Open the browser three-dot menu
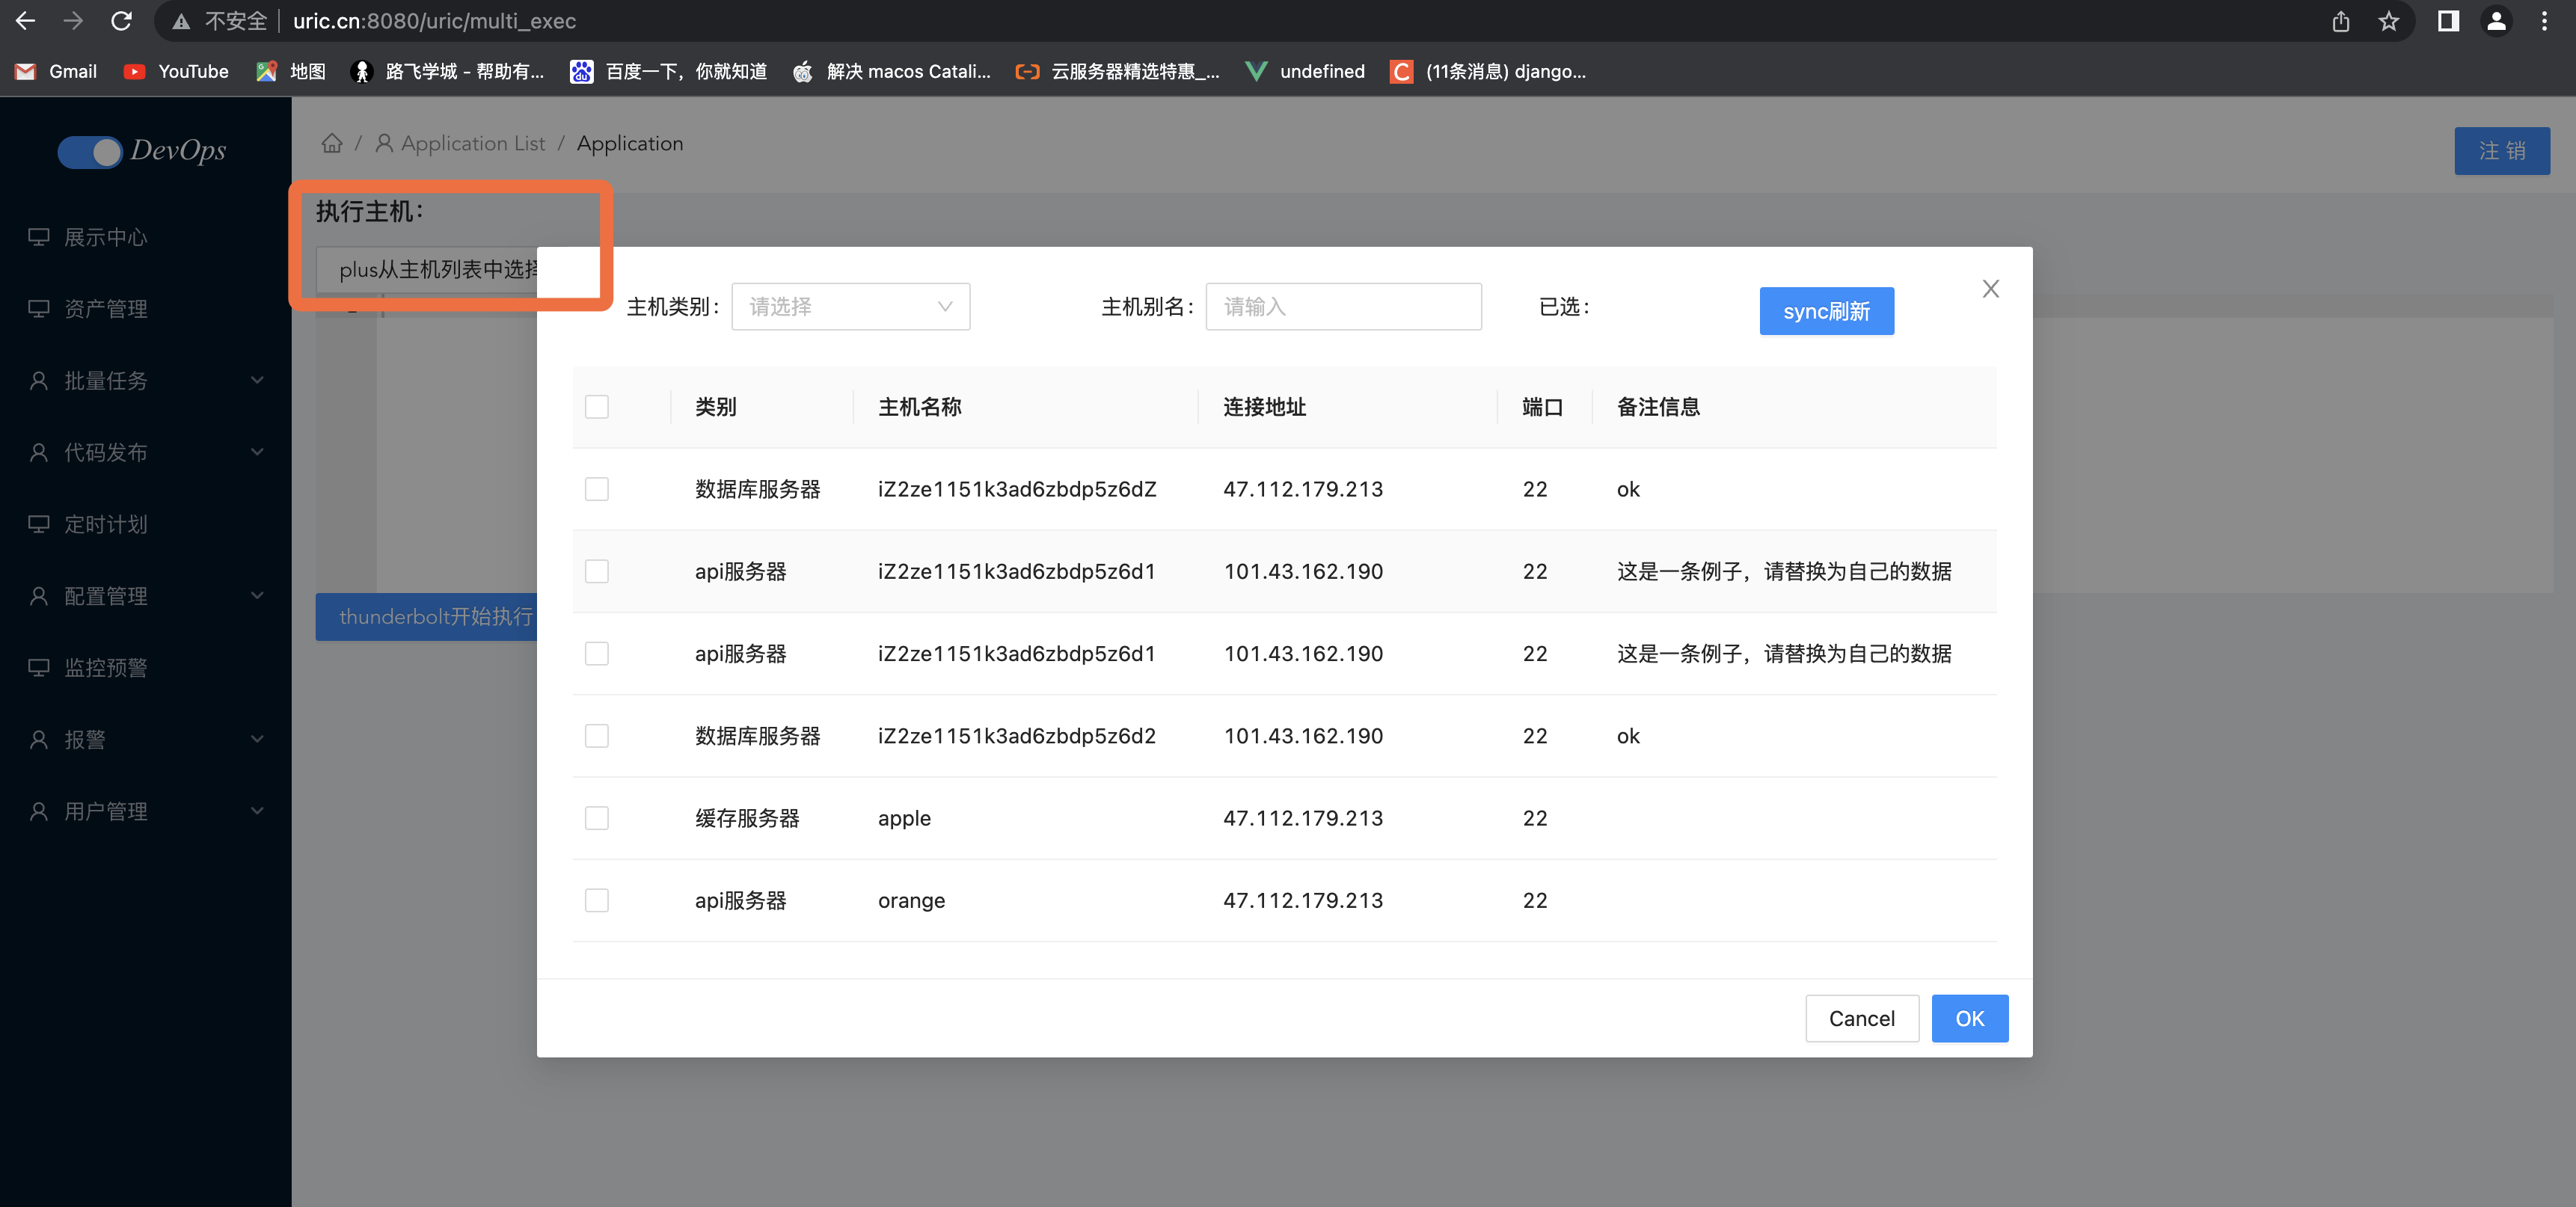 pyautogui.click(x=2544, y=21)
